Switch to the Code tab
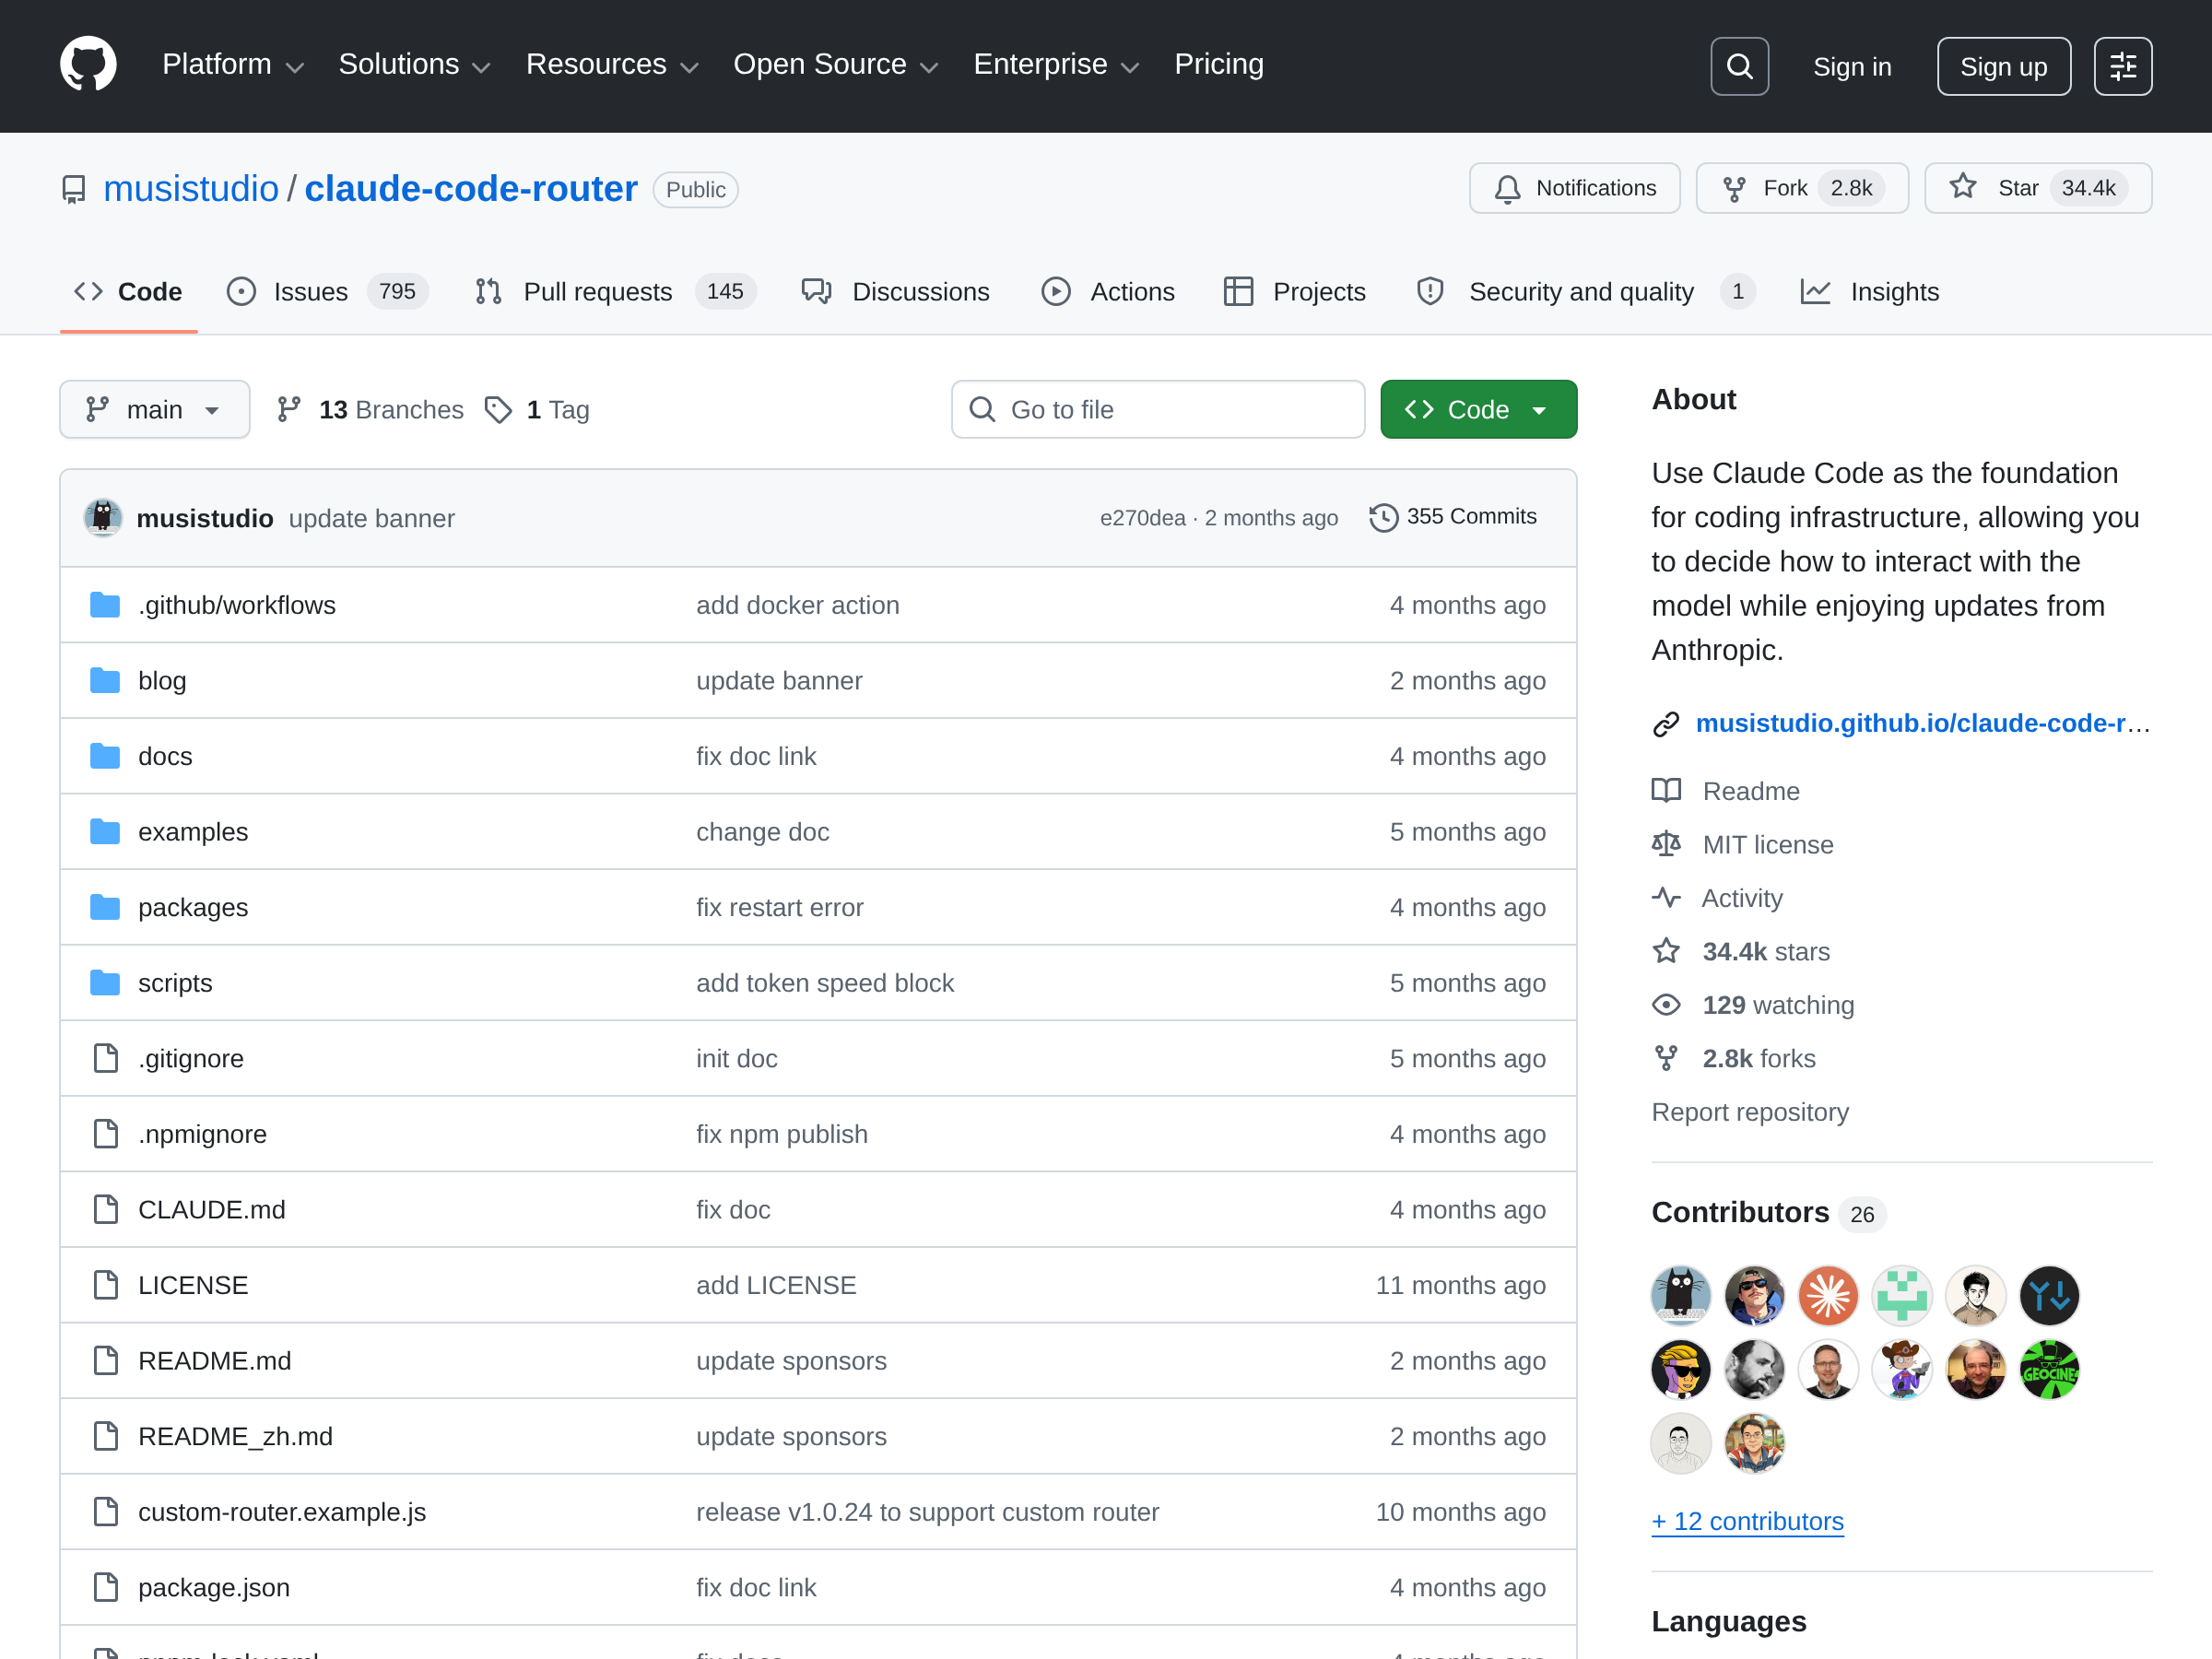The height and width of the screenshot is (1659, 2212). (129, 292)
